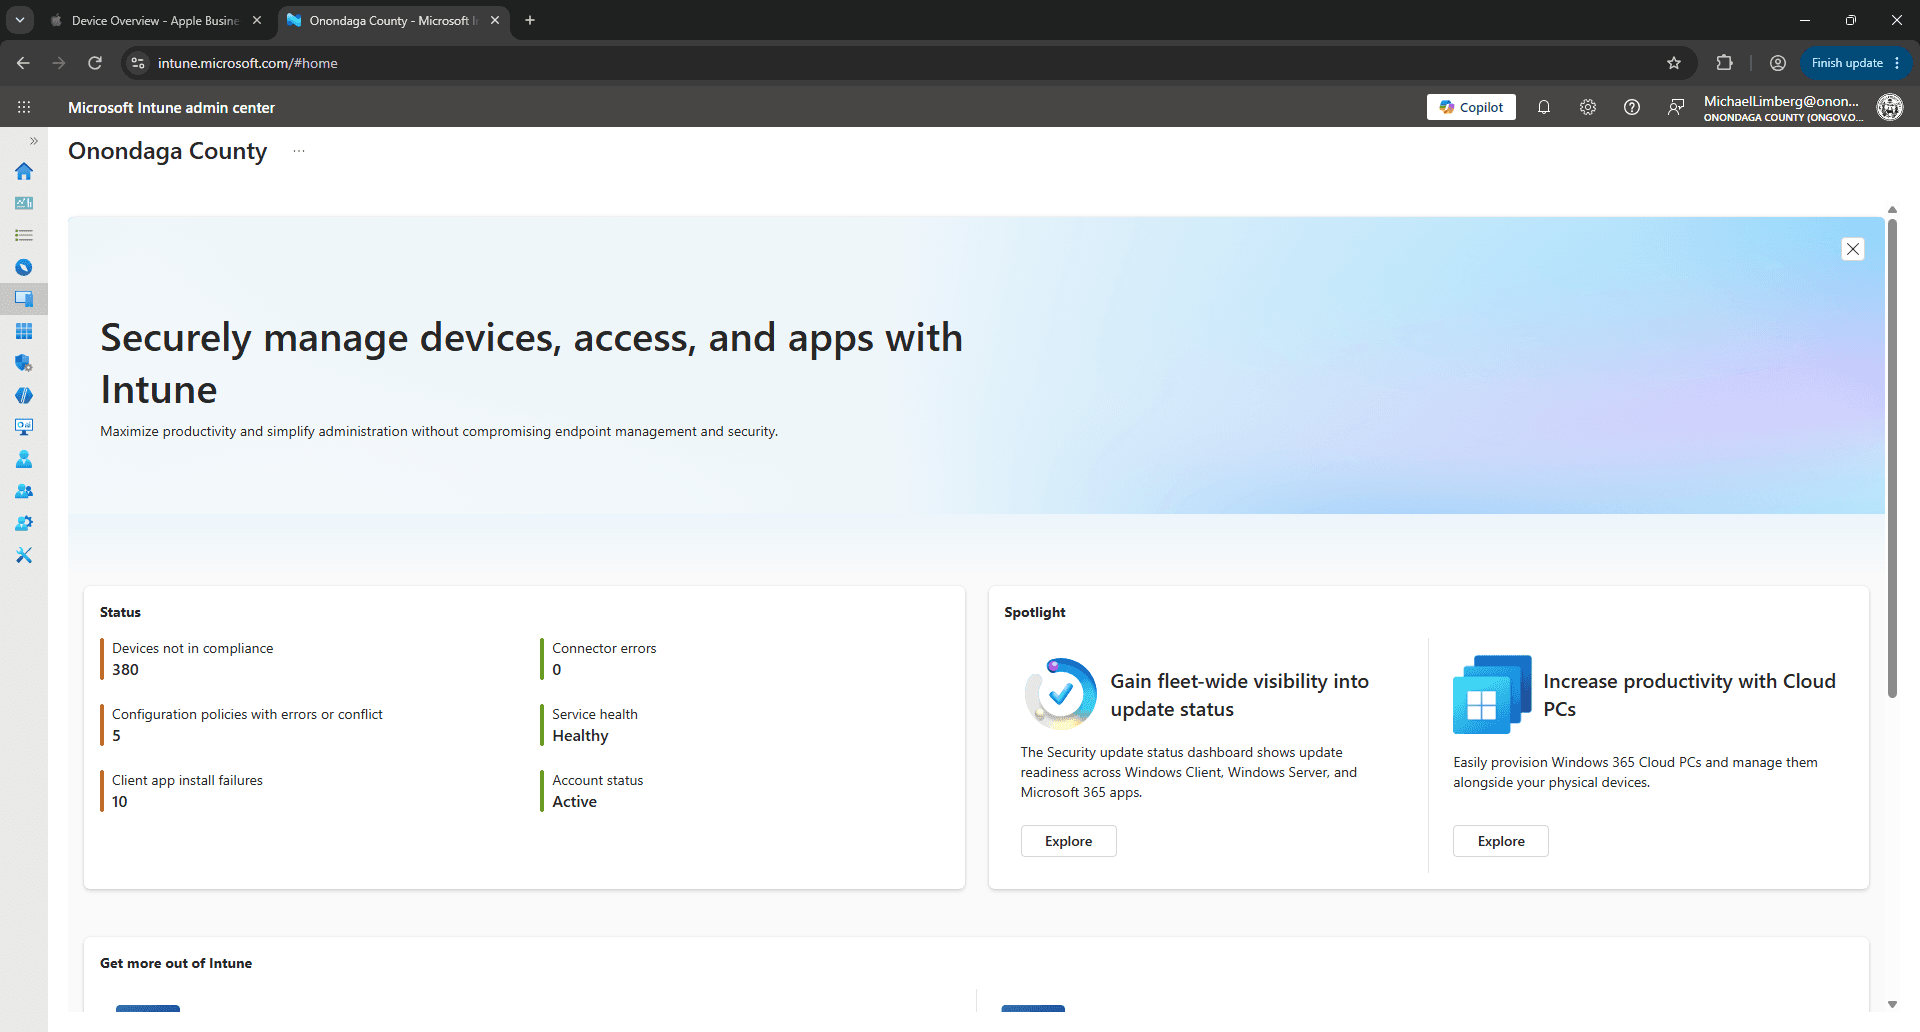Open Users icon in sidebar
The image size is (1920, 1032).
tap(24, 459)
